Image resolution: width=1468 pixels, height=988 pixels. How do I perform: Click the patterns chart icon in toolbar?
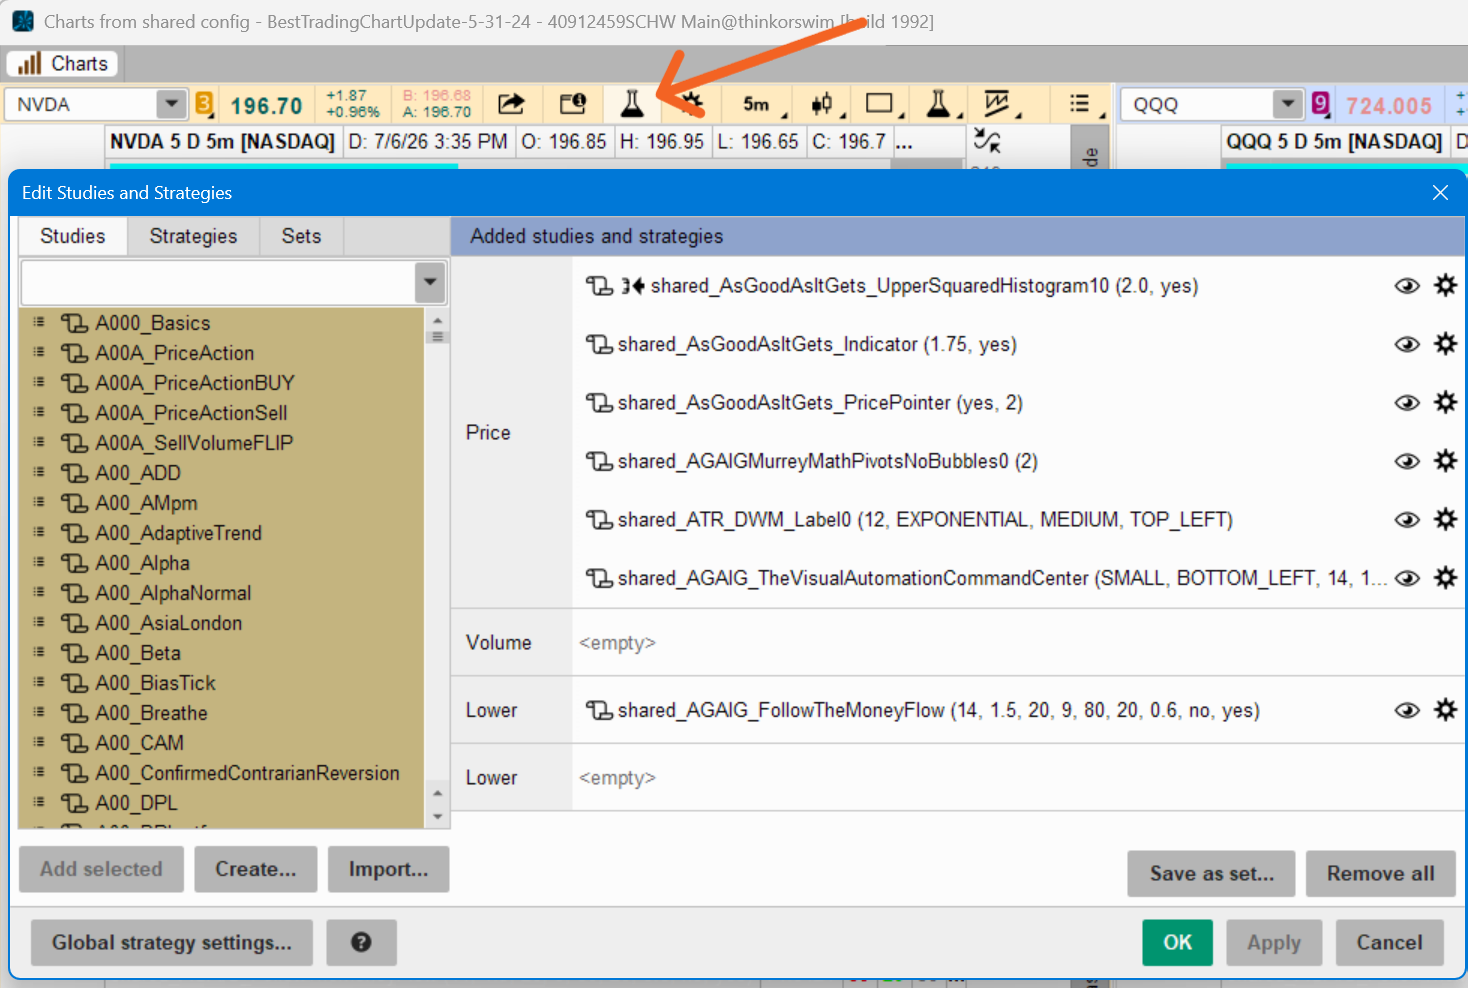(x=997, y=104)
